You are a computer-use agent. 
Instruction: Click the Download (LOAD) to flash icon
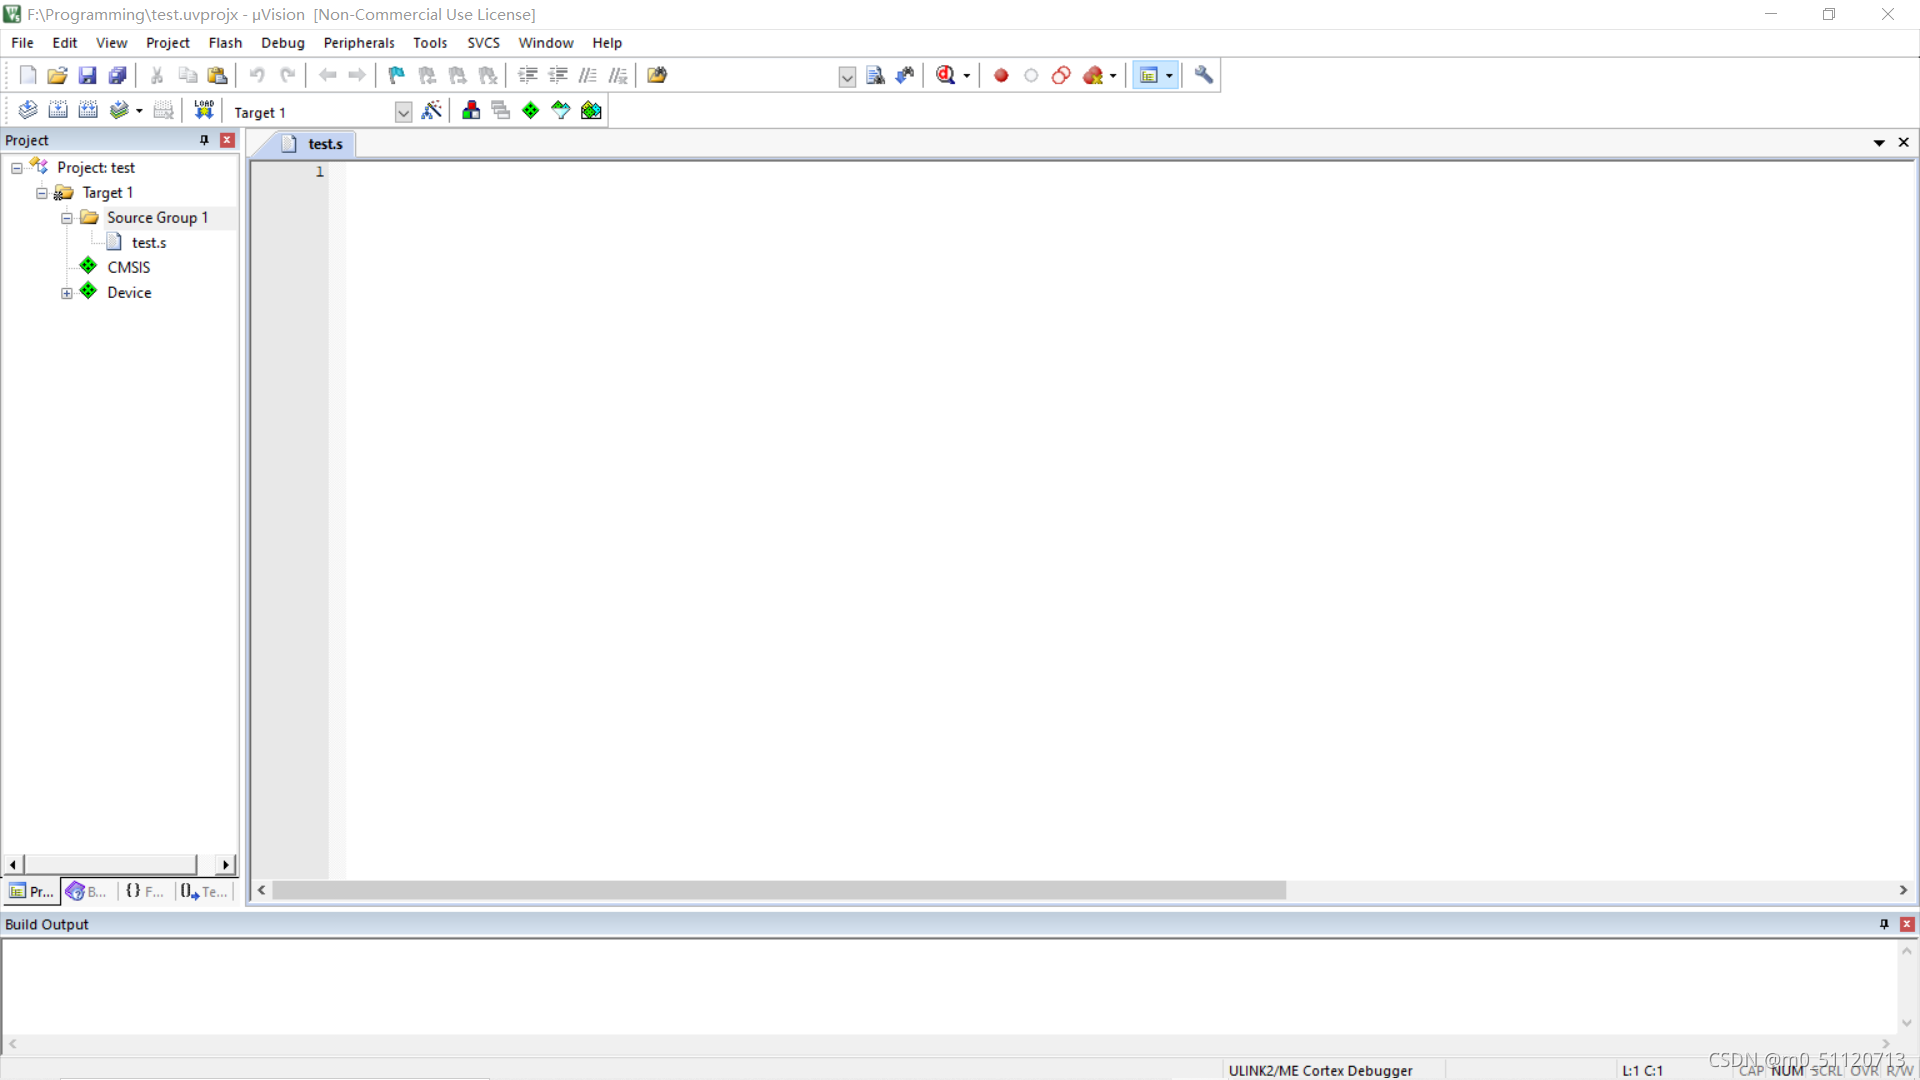click(x=204, y=110)
